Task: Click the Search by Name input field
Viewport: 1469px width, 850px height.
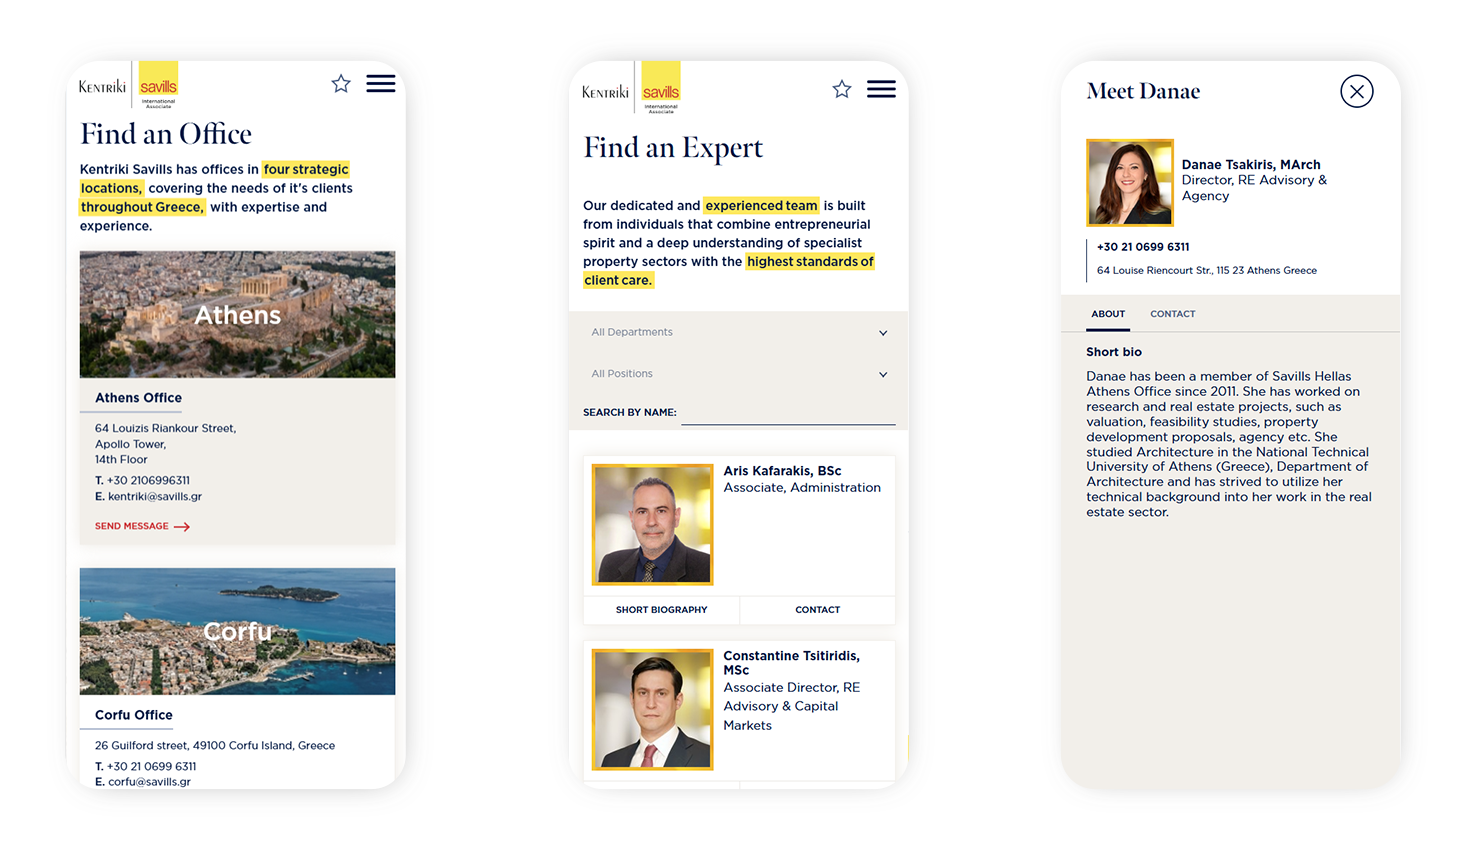Action: (788, 411)
